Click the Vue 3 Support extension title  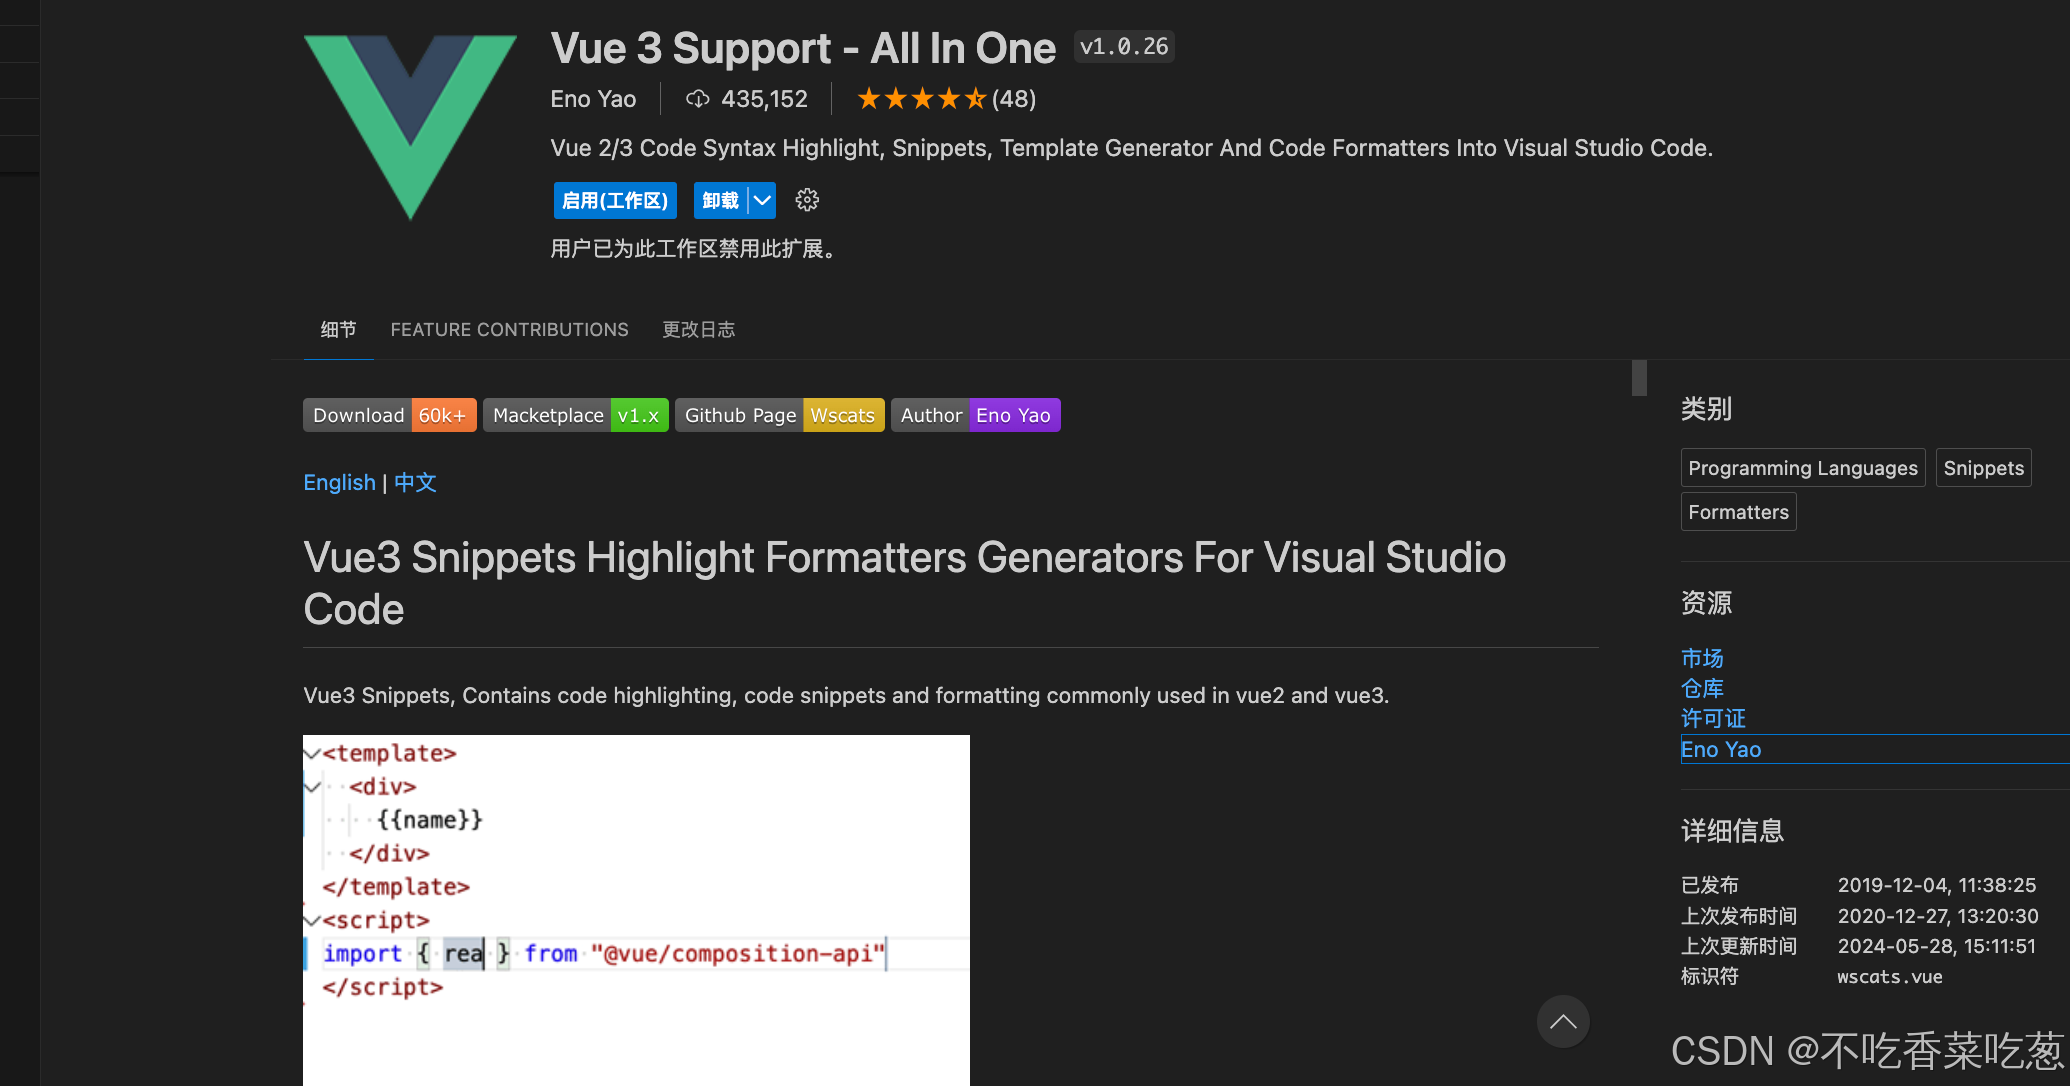[x=803, y=48]
